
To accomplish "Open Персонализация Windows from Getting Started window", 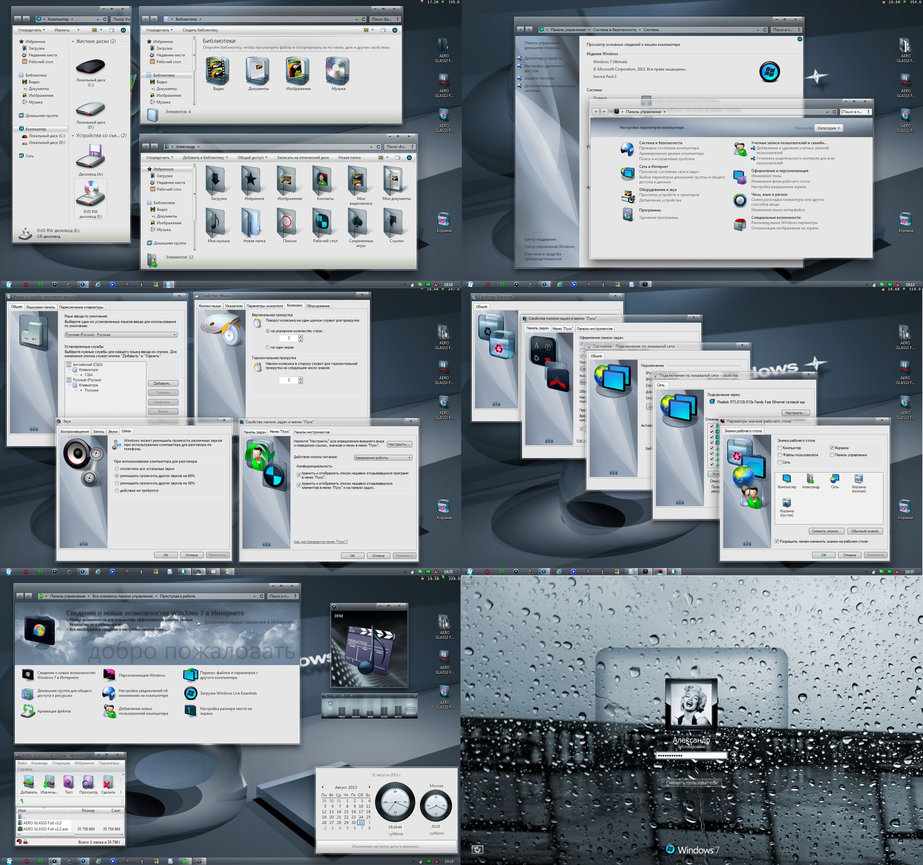I will [108, 675].
